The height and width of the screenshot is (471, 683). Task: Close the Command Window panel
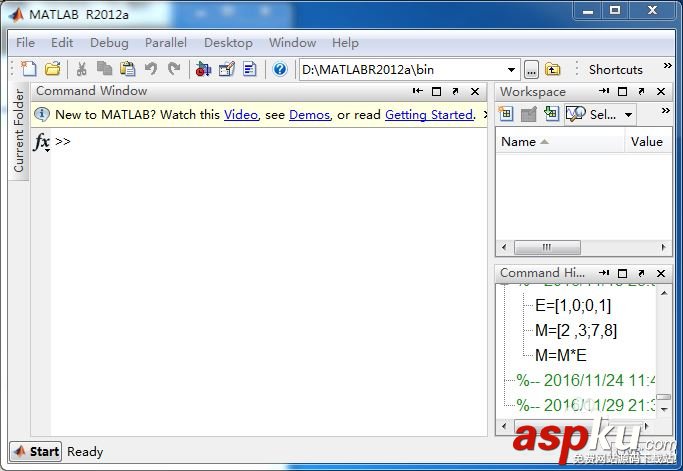(475, 91)
